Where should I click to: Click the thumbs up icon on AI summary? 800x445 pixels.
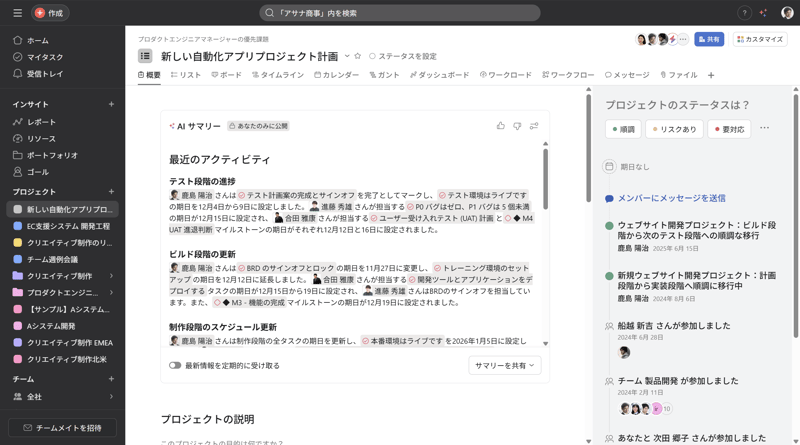[x=500, y=126]
